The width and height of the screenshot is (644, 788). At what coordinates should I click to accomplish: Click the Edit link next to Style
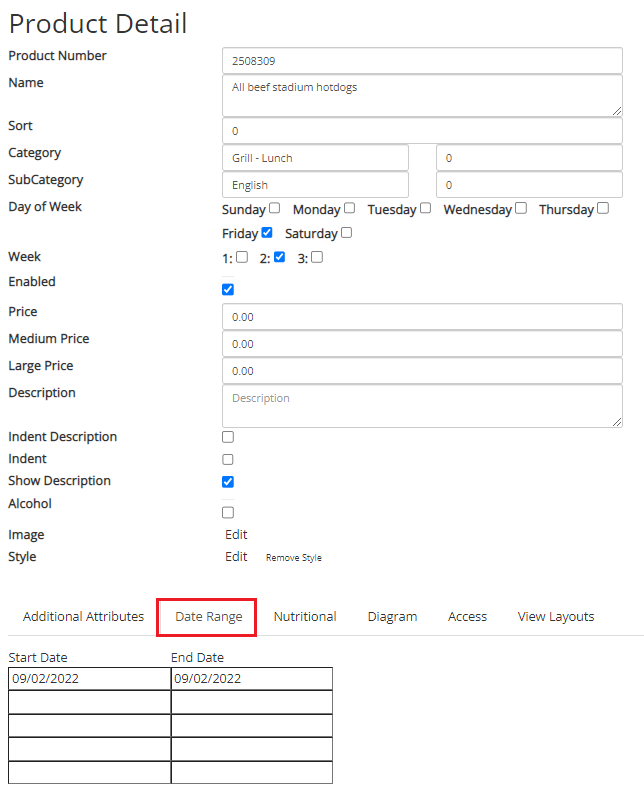236,556
